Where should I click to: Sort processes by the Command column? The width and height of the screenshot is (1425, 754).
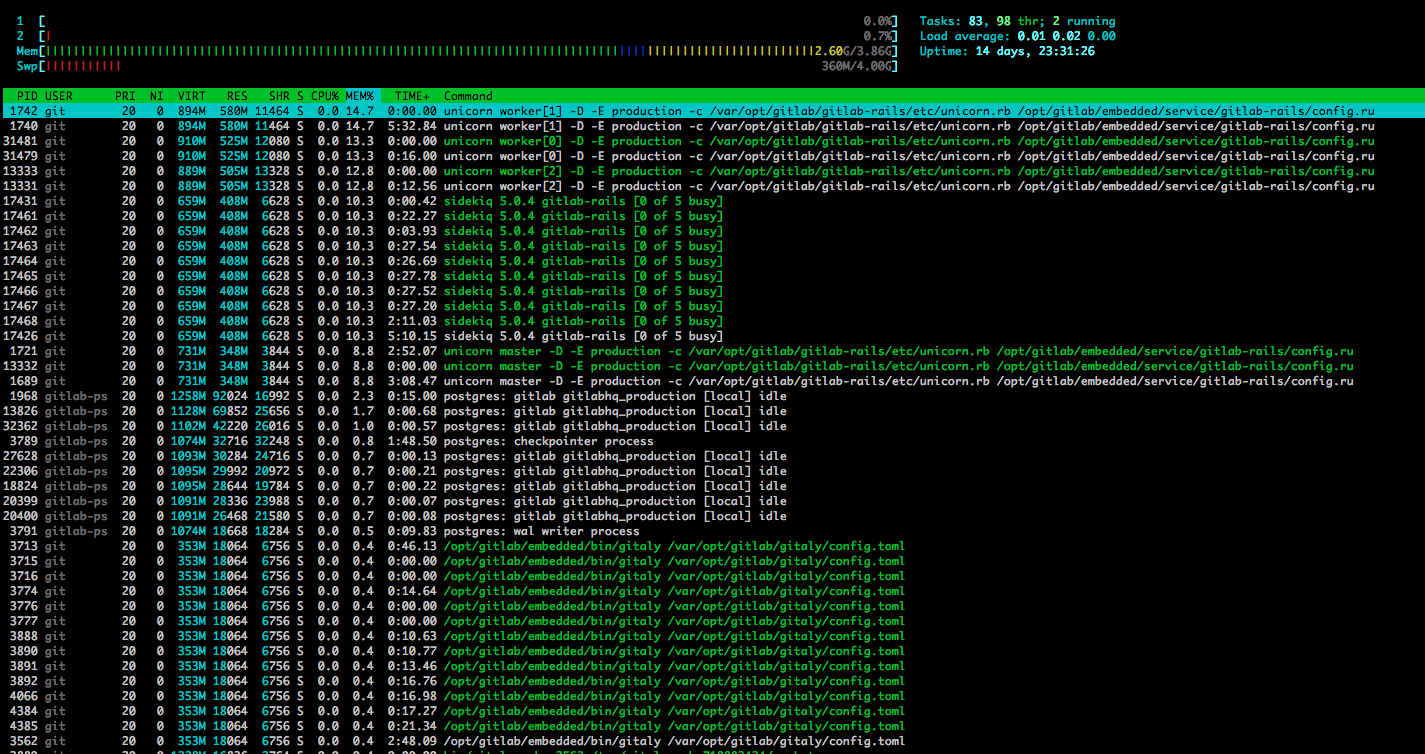tap(467, 96)
